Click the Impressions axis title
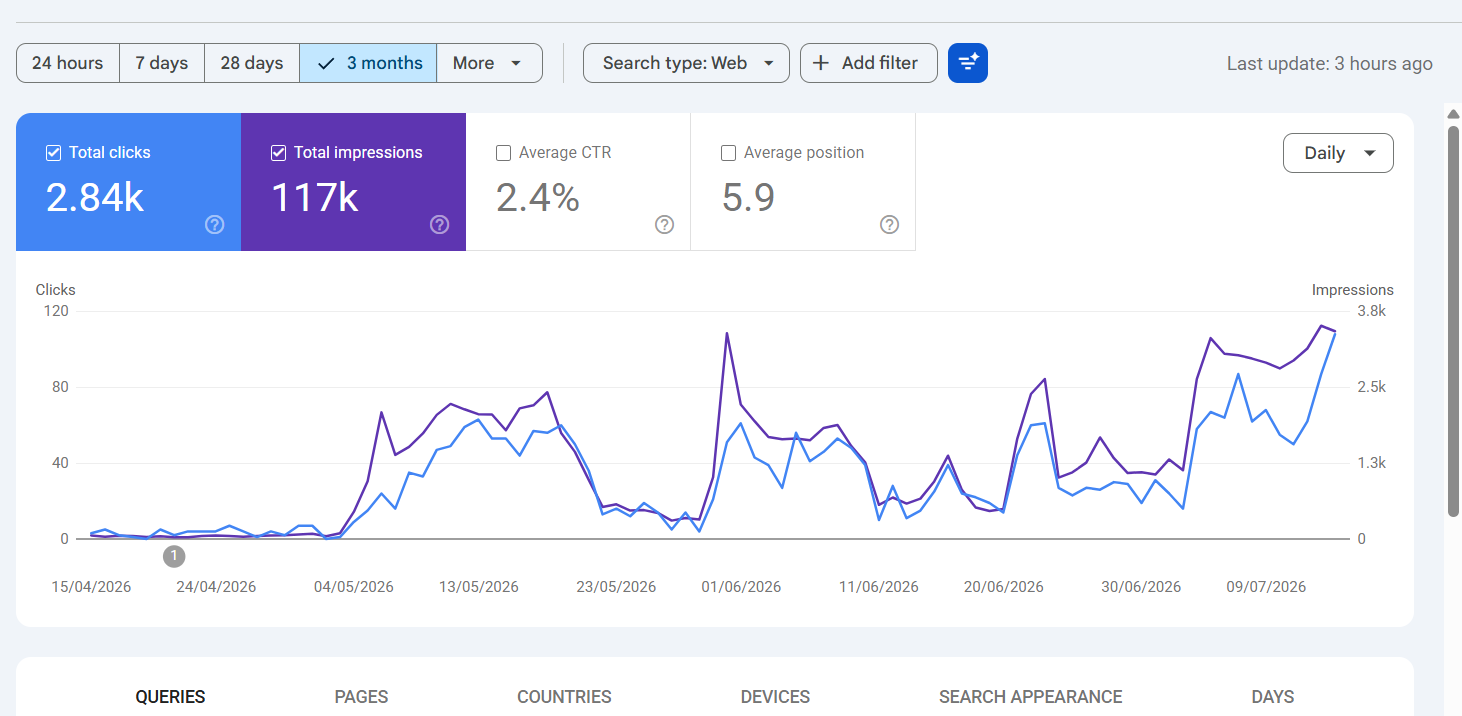Viewport: 1462px width, 716px height. tap(1353, 290)
